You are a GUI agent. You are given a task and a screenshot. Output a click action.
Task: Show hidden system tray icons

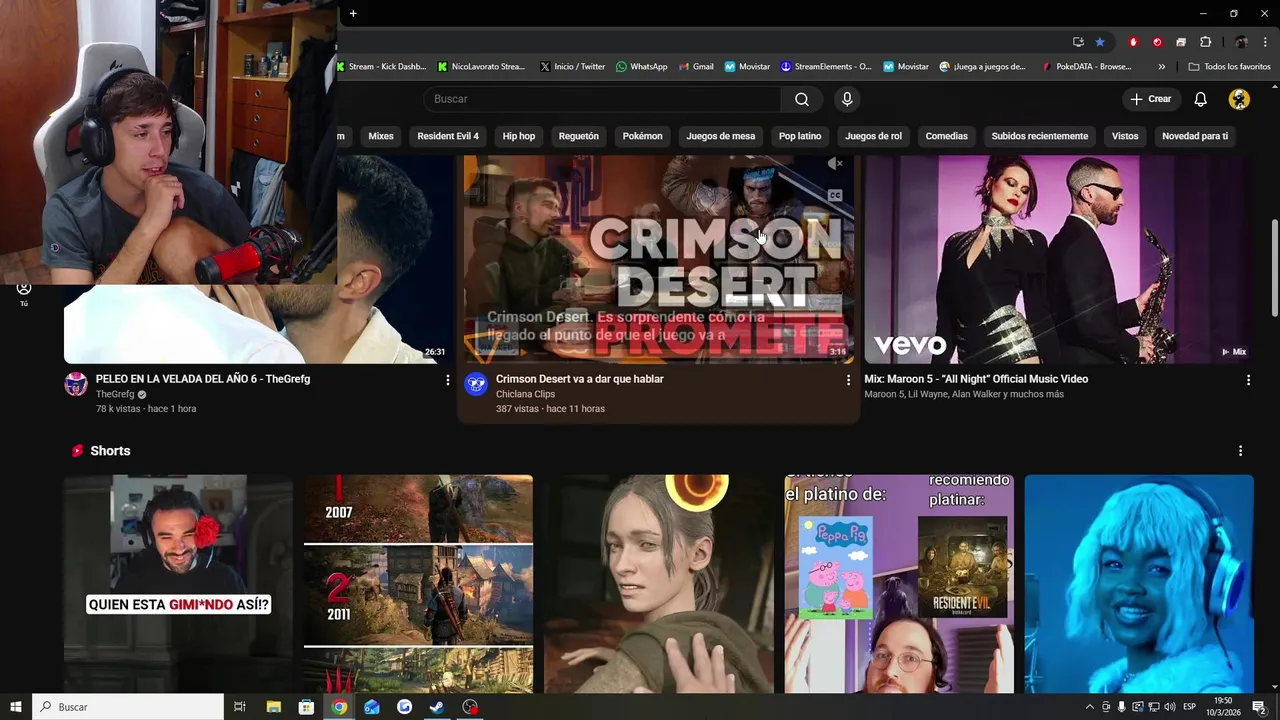(x=1089, y=707)
